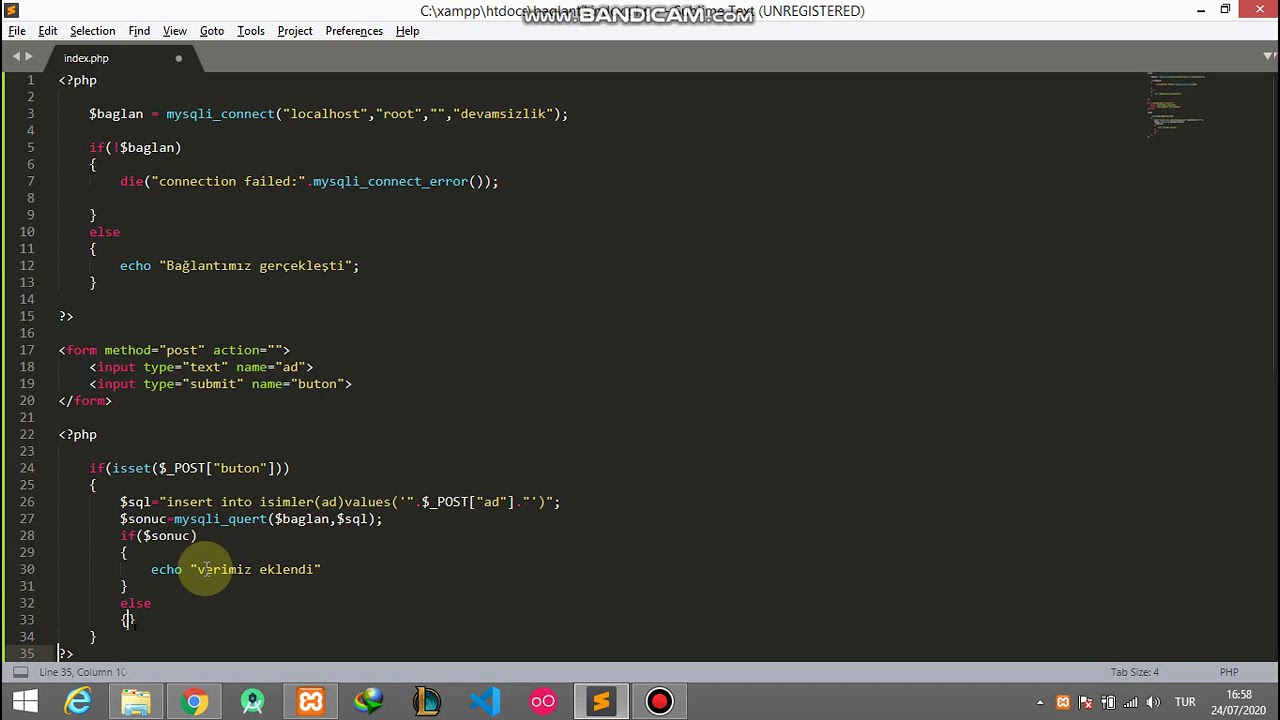This screenshot has height=720, width=1280.
Task: Open the Project menu
Action: (x=295, y=31)
